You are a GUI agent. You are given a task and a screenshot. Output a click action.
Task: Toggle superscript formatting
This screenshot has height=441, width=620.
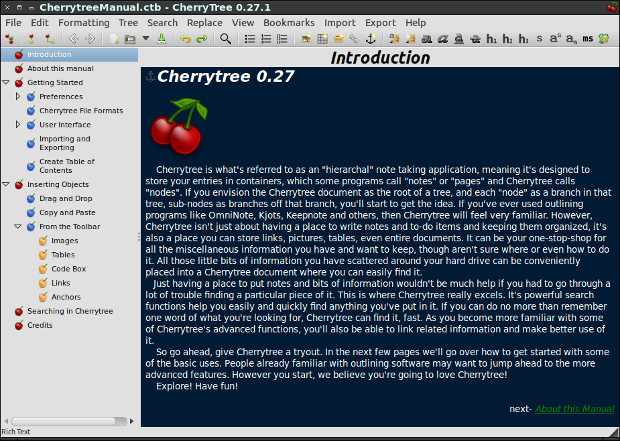555,39
